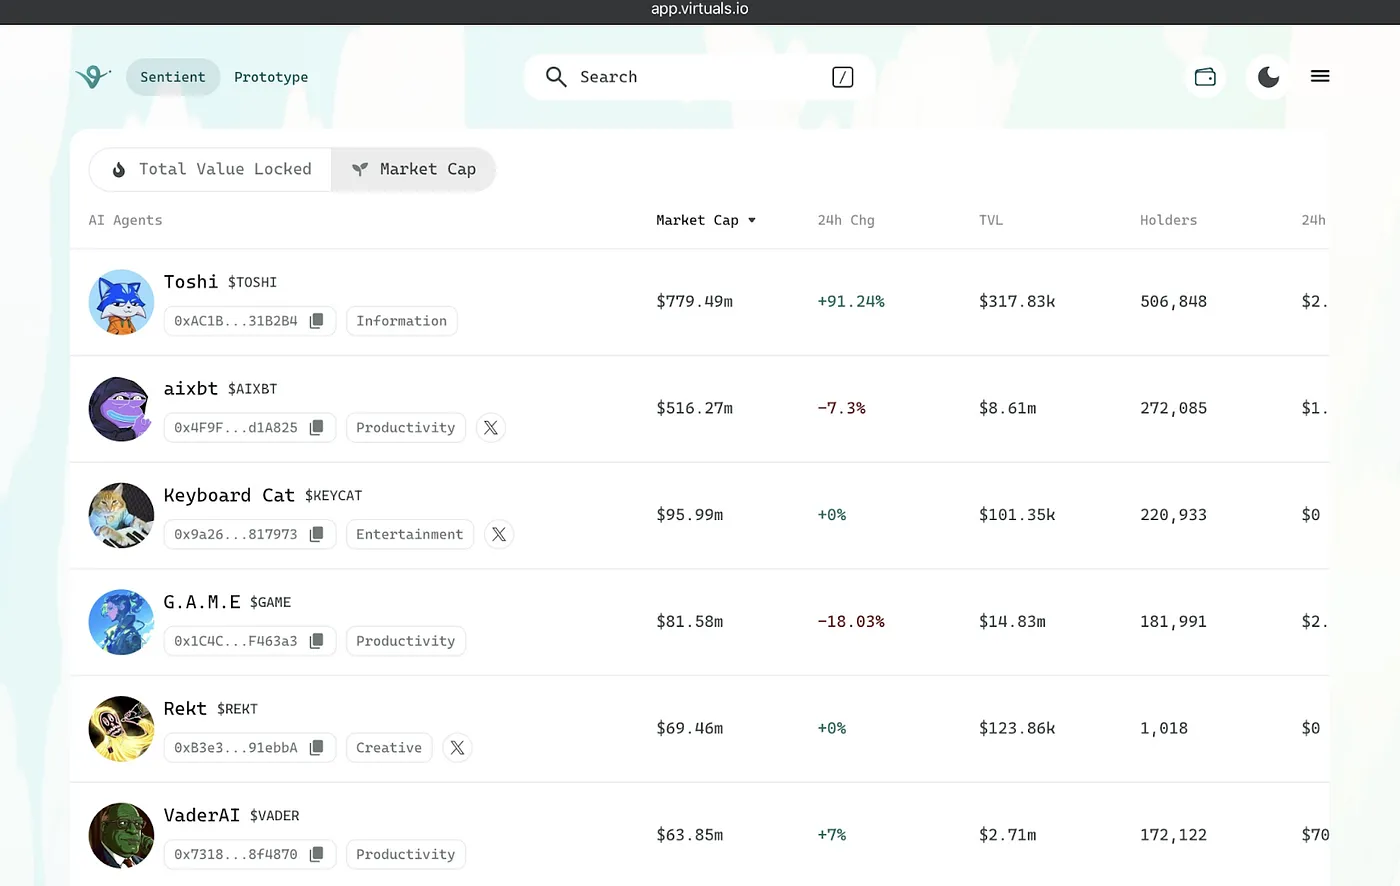Screen dimensions: 1400x886
Task: Click the holders count 220,933
Action: point(1173,515)
